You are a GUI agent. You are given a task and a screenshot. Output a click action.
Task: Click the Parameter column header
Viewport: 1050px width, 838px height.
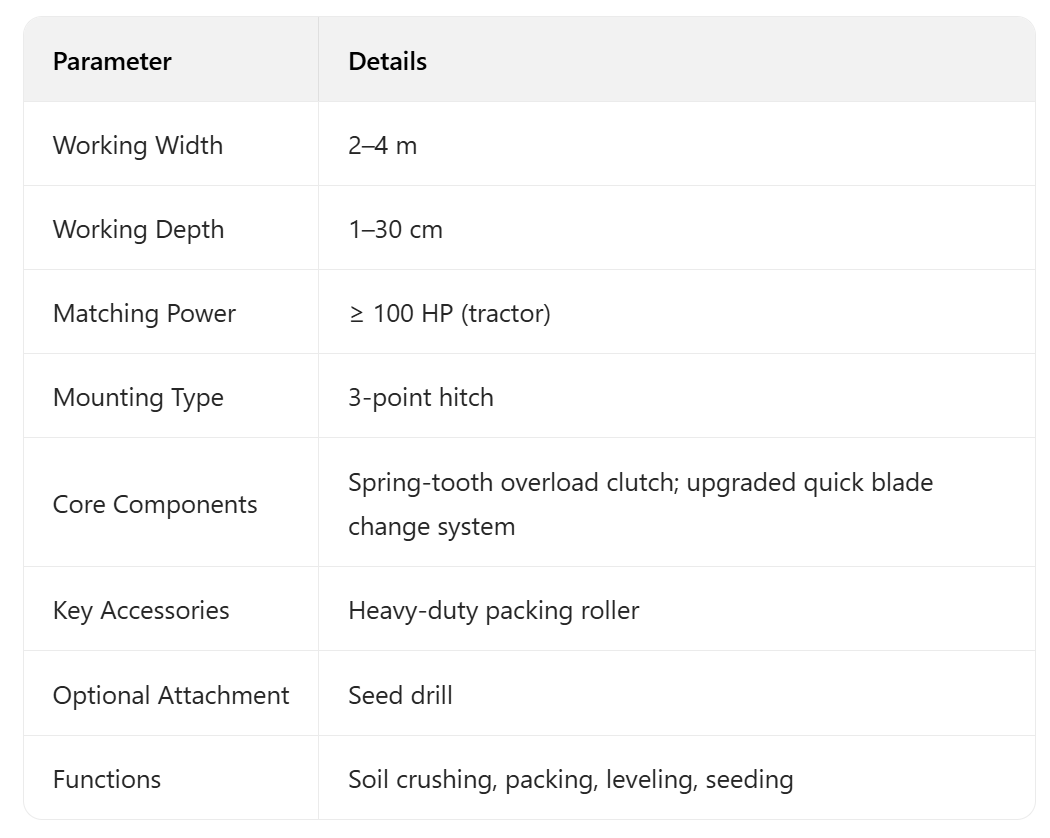click(112, 61)
